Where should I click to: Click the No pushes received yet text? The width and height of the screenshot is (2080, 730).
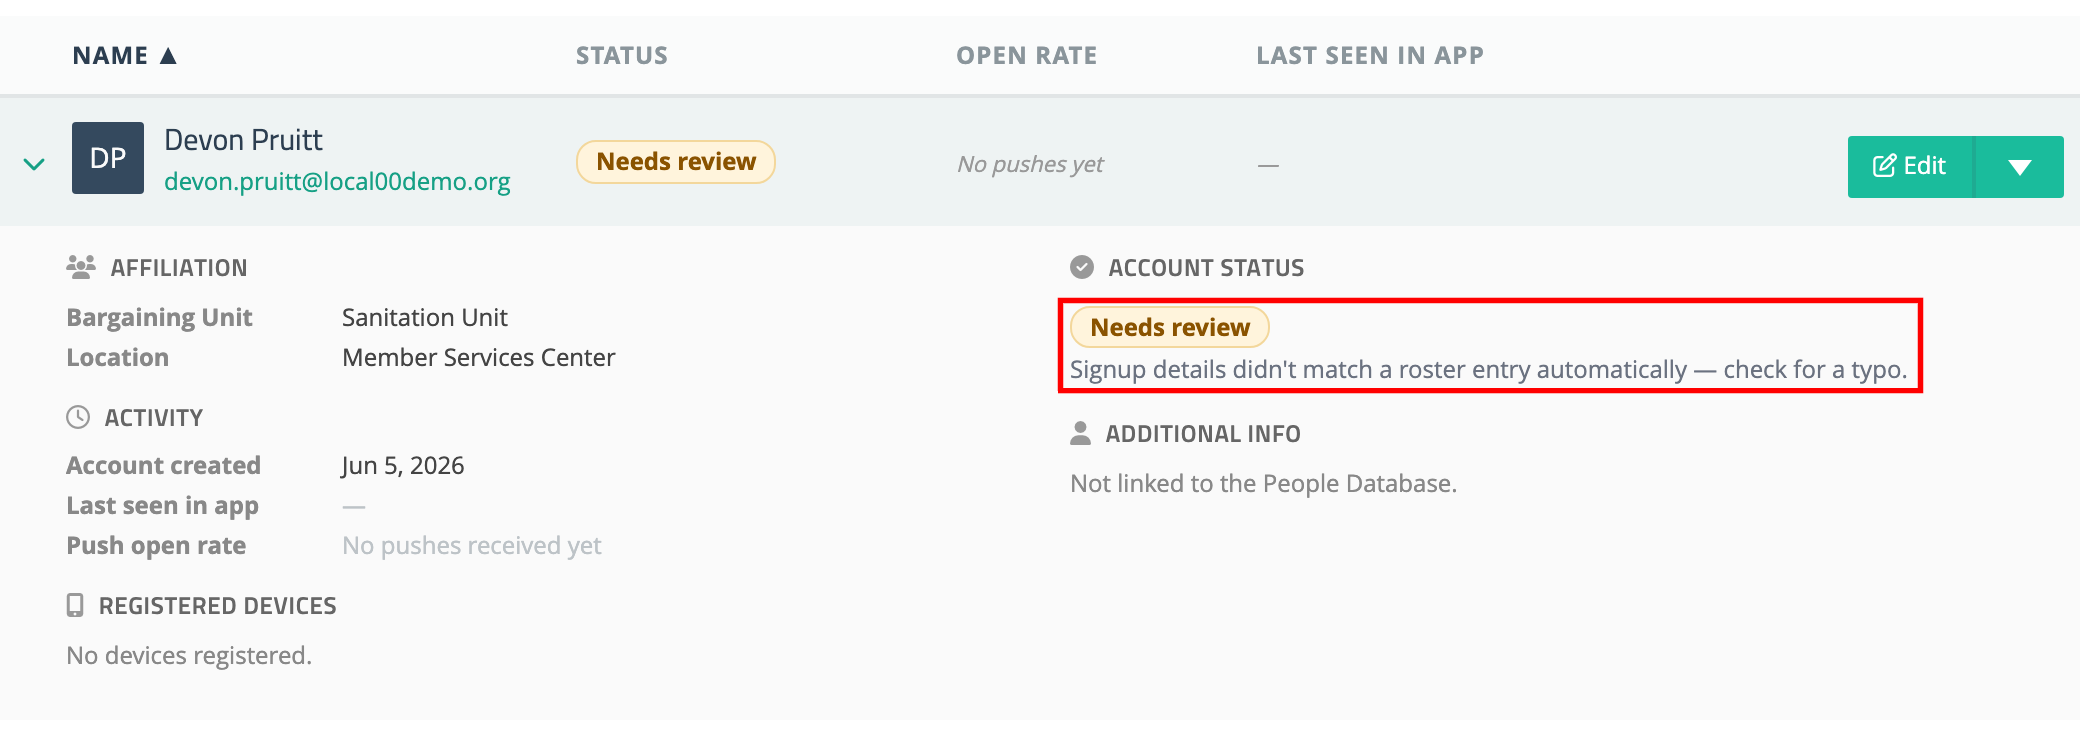tap(472, 546)
